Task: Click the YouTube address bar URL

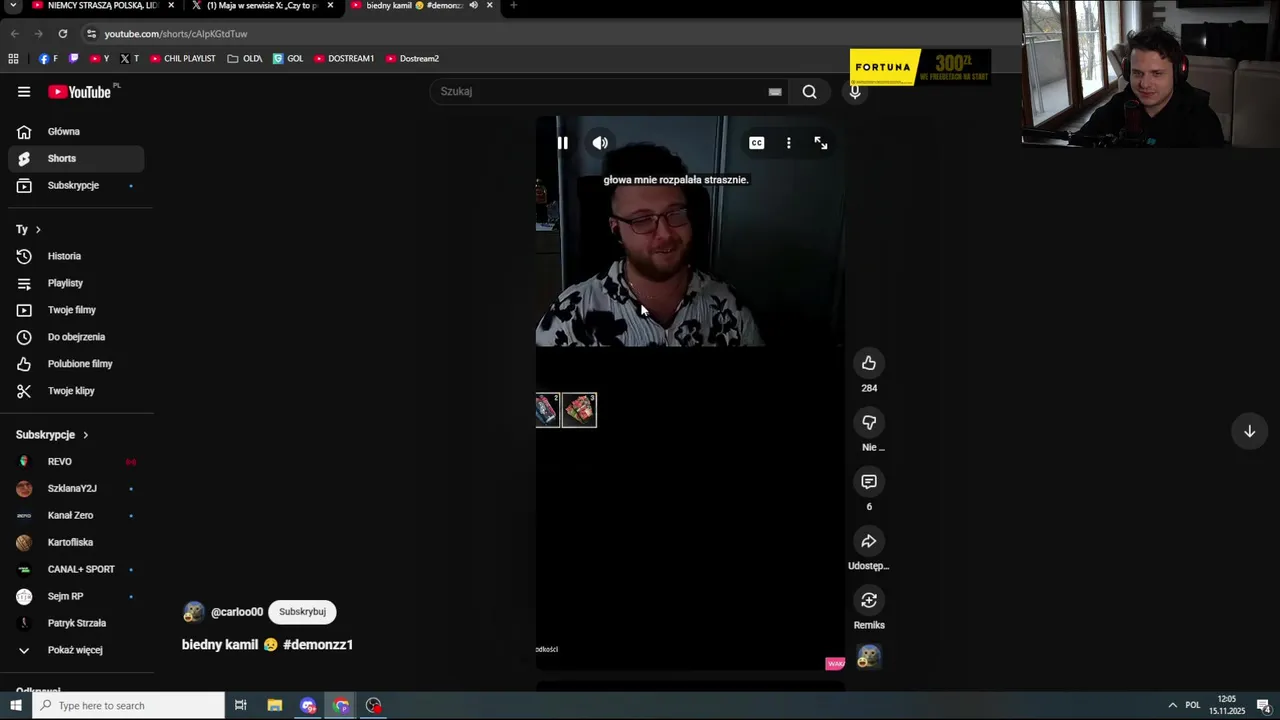Action: coord(176,34)
